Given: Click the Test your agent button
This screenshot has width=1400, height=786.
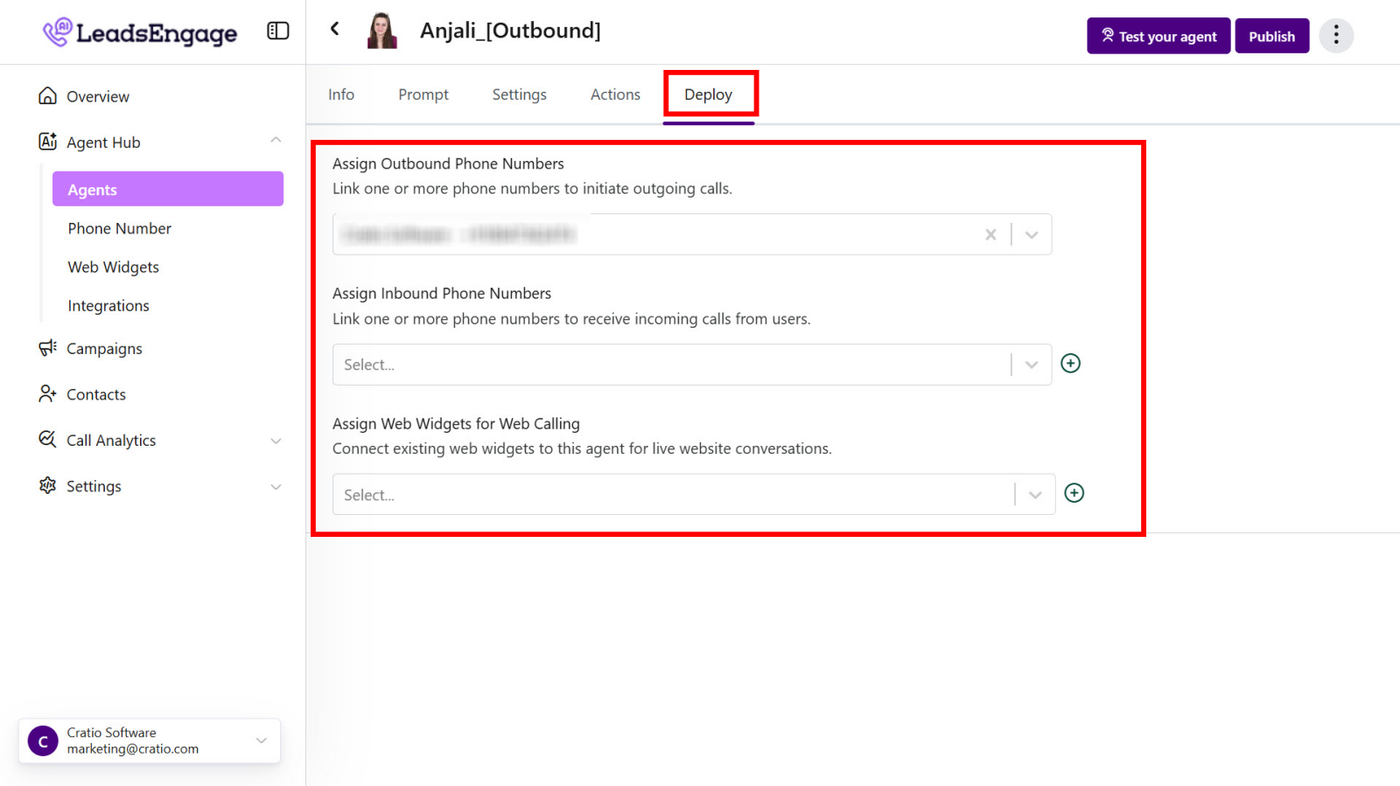Looking at the screenshot, I should [1158, 36].
